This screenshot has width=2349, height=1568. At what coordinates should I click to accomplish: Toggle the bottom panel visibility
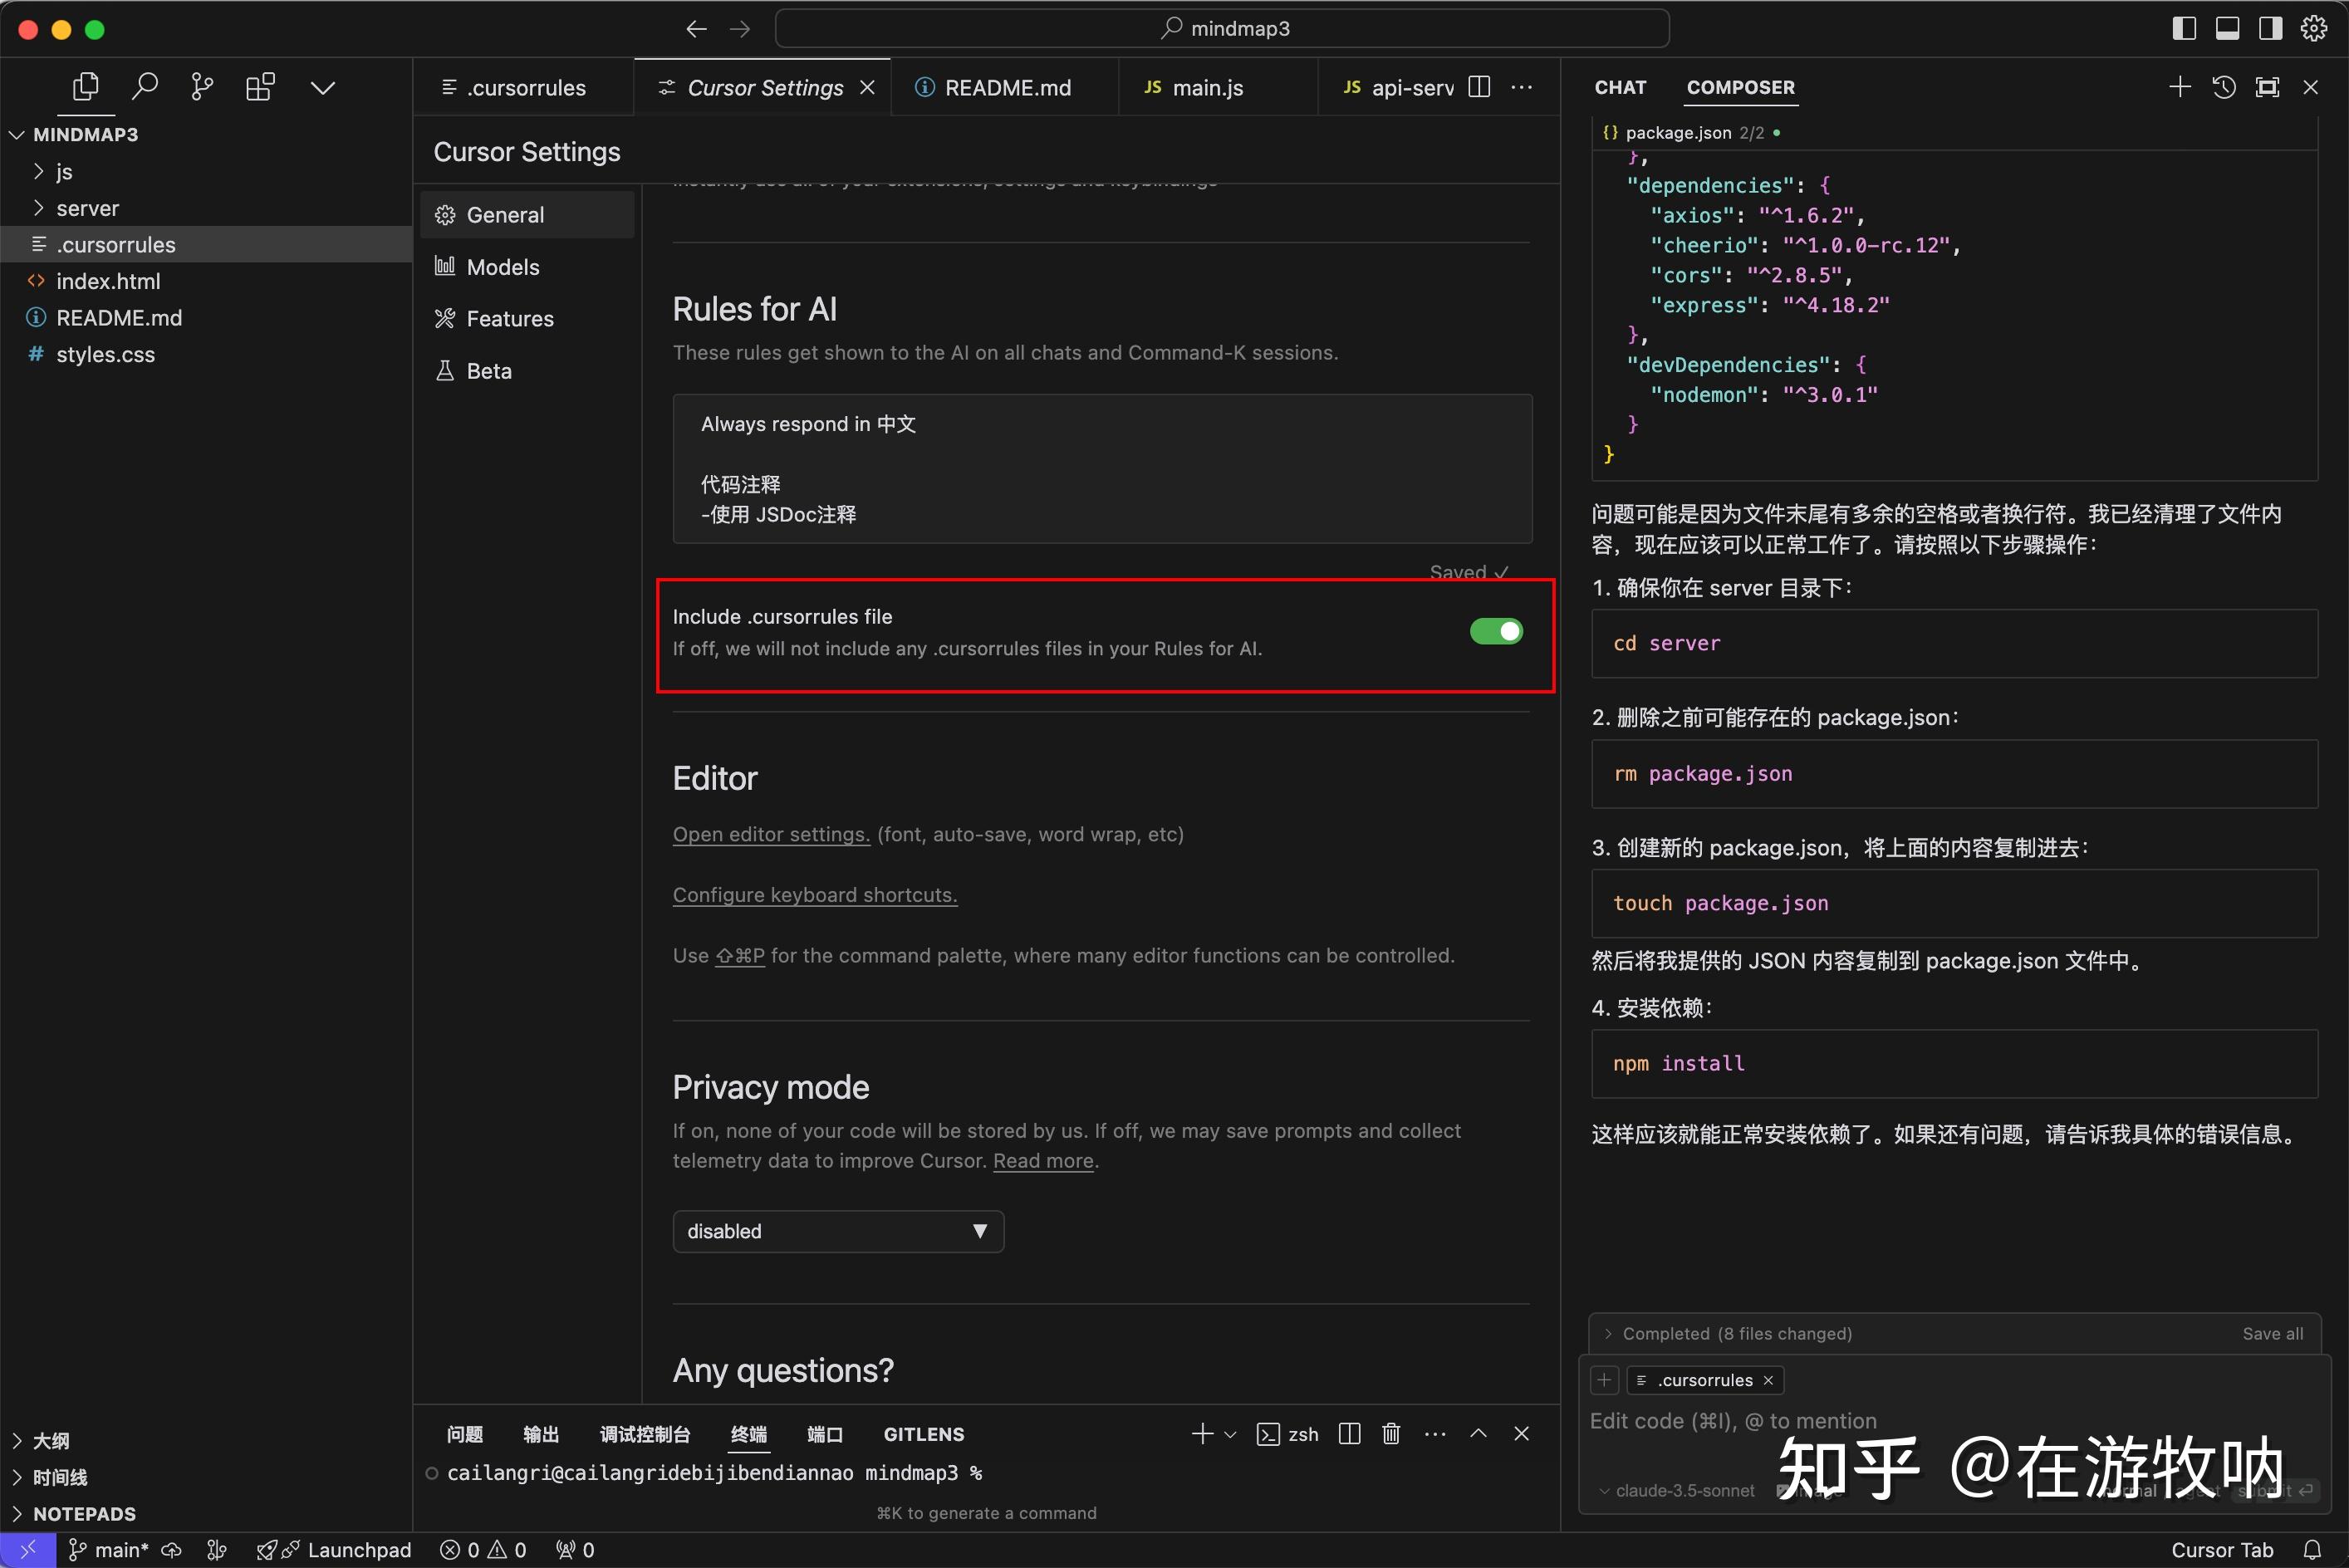point(2227,28)
